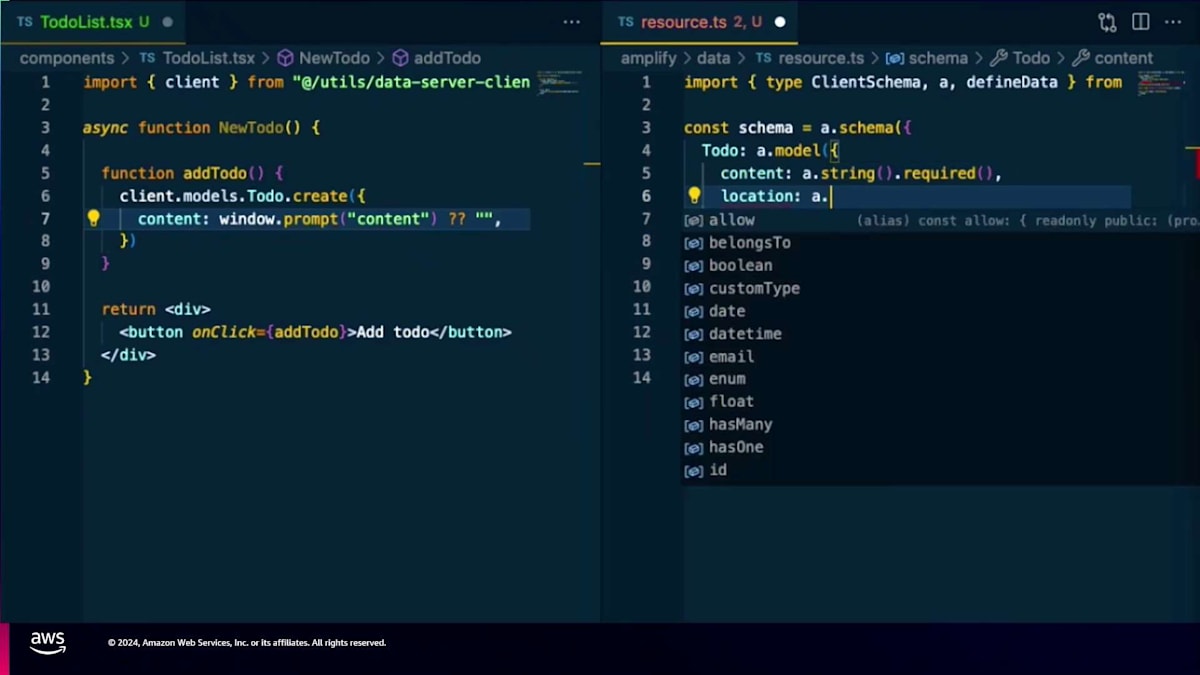The width and height of the screenshot is (1200, 675).
Task: Select 'enum' autocomplete suggestion
Action: [x=941, y=379]
